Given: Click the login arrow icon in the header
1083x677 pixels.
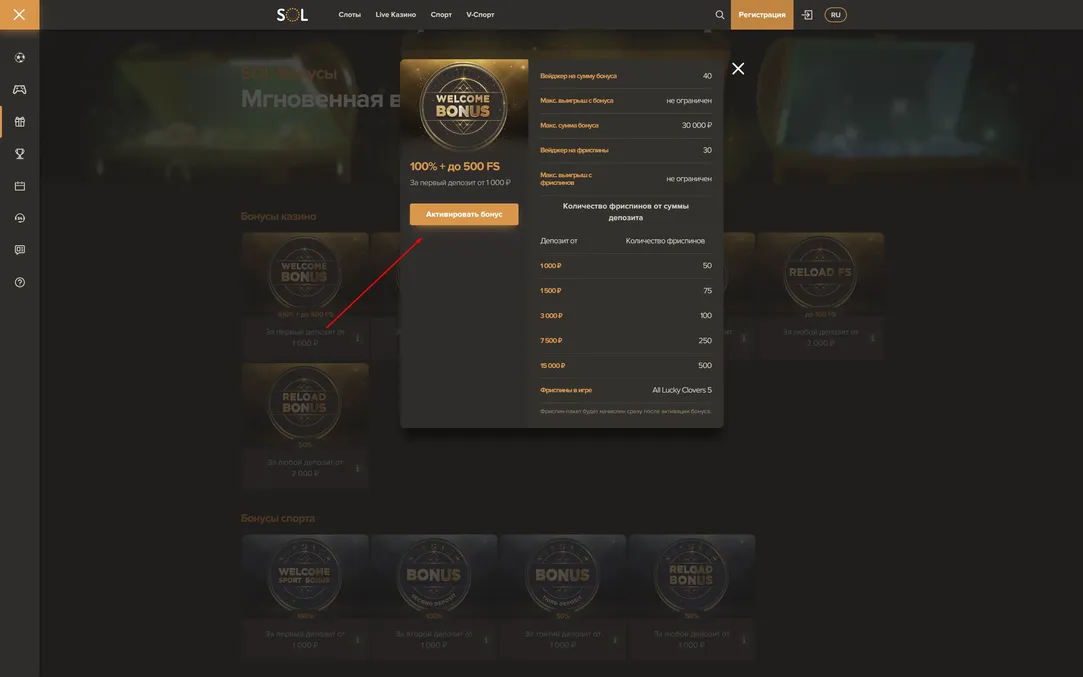Looking at the screenshot, I should coord(807,15).
